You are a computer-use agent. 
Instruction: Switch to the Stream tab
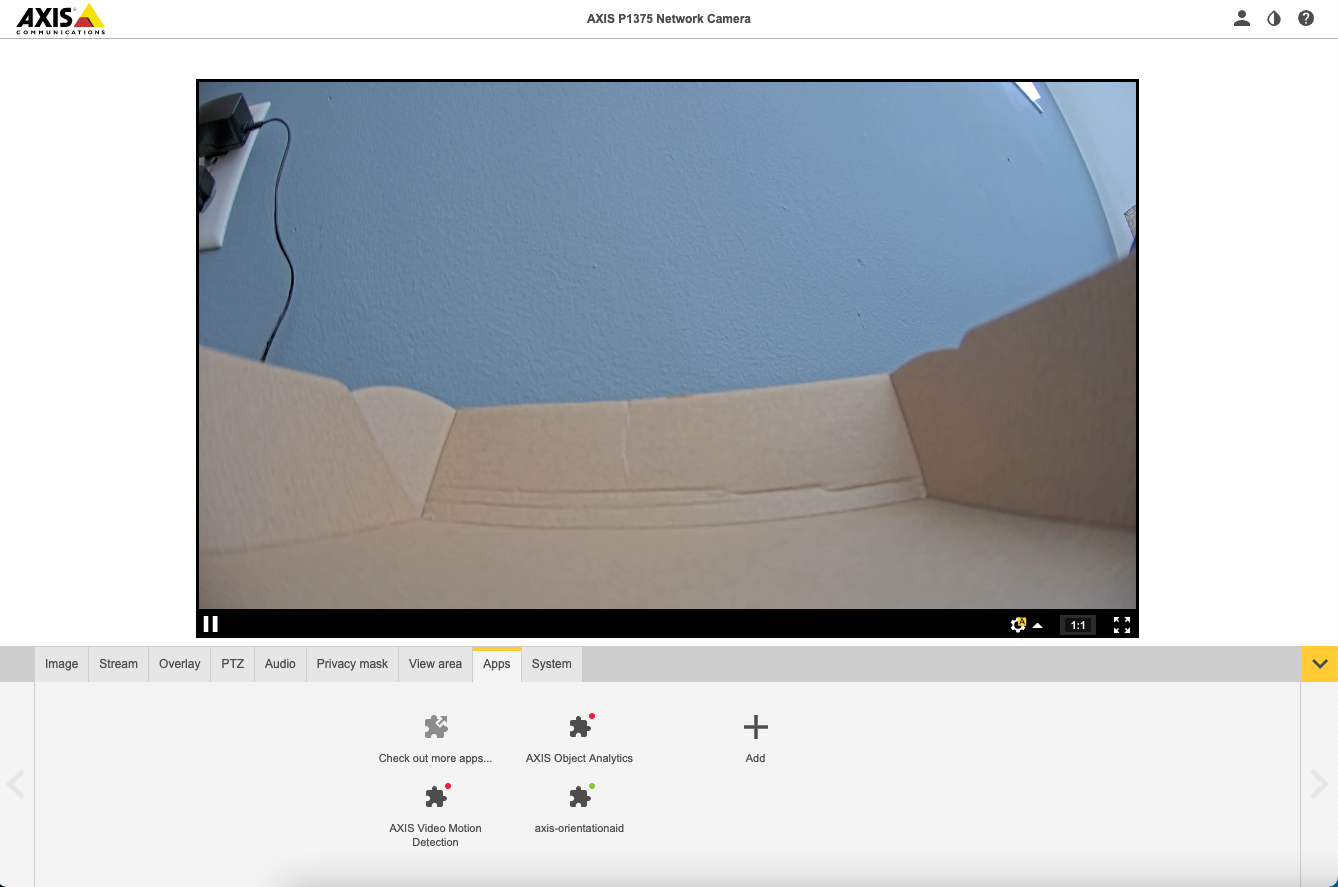pos(118,664)
